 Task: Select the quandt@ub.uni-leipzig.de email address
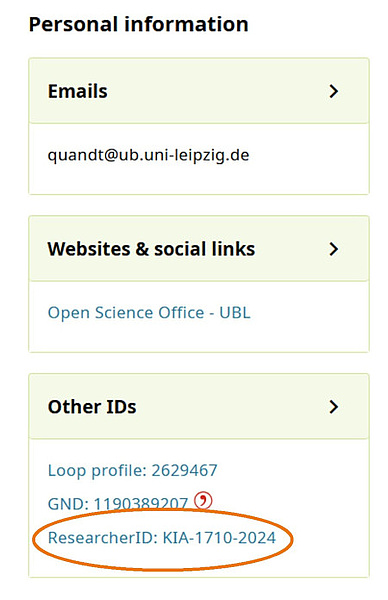pos(148,155)
